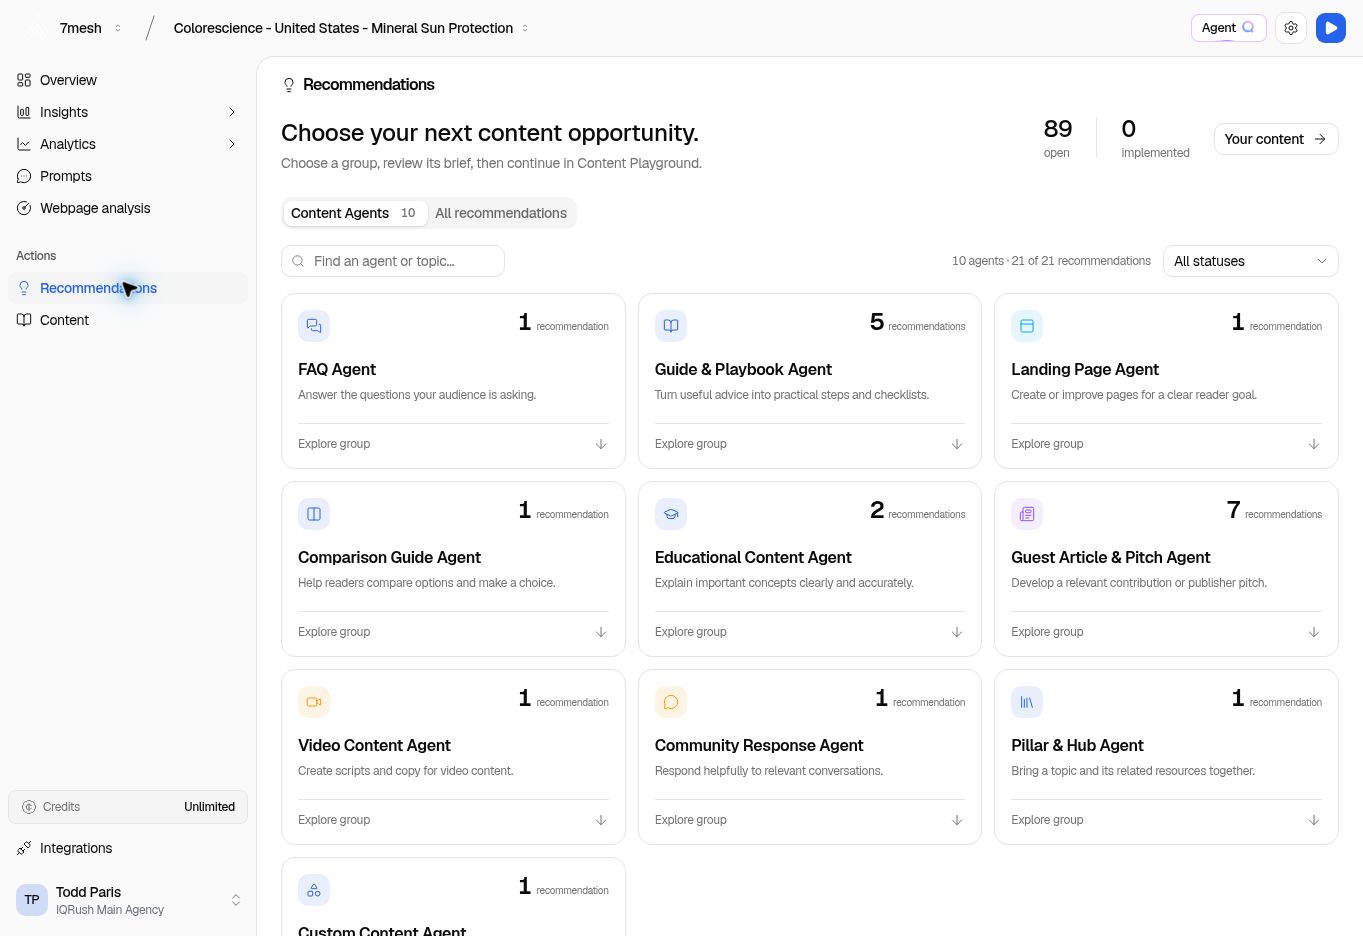Click the Find an agent or topic search field
This screenshot has width=1363, height=936.
coord(393,261)
